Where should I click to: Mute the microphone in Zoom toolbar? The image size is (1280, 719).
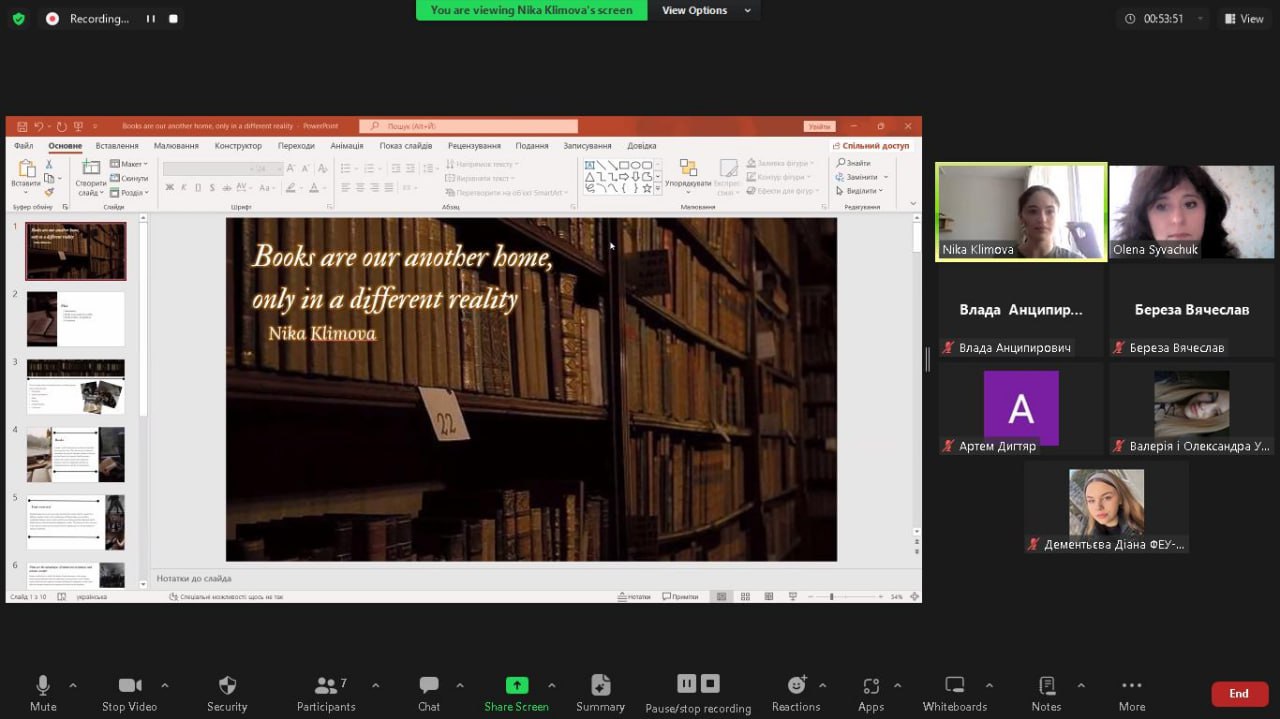(x=43, y=685)
